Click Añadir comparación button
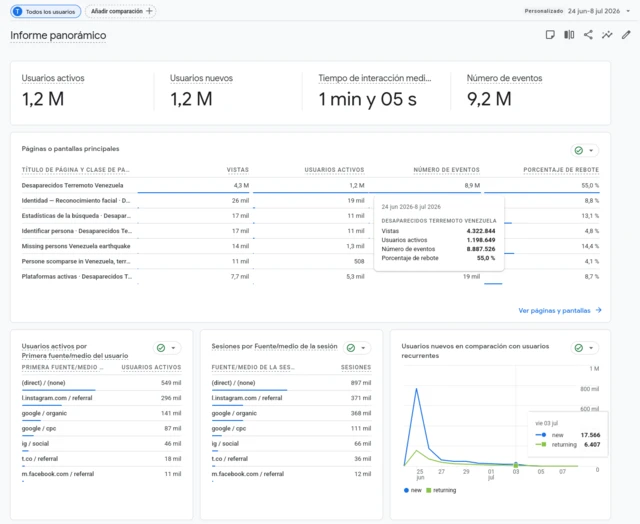The height and width of the screenshot is (524, 640). 120,11
